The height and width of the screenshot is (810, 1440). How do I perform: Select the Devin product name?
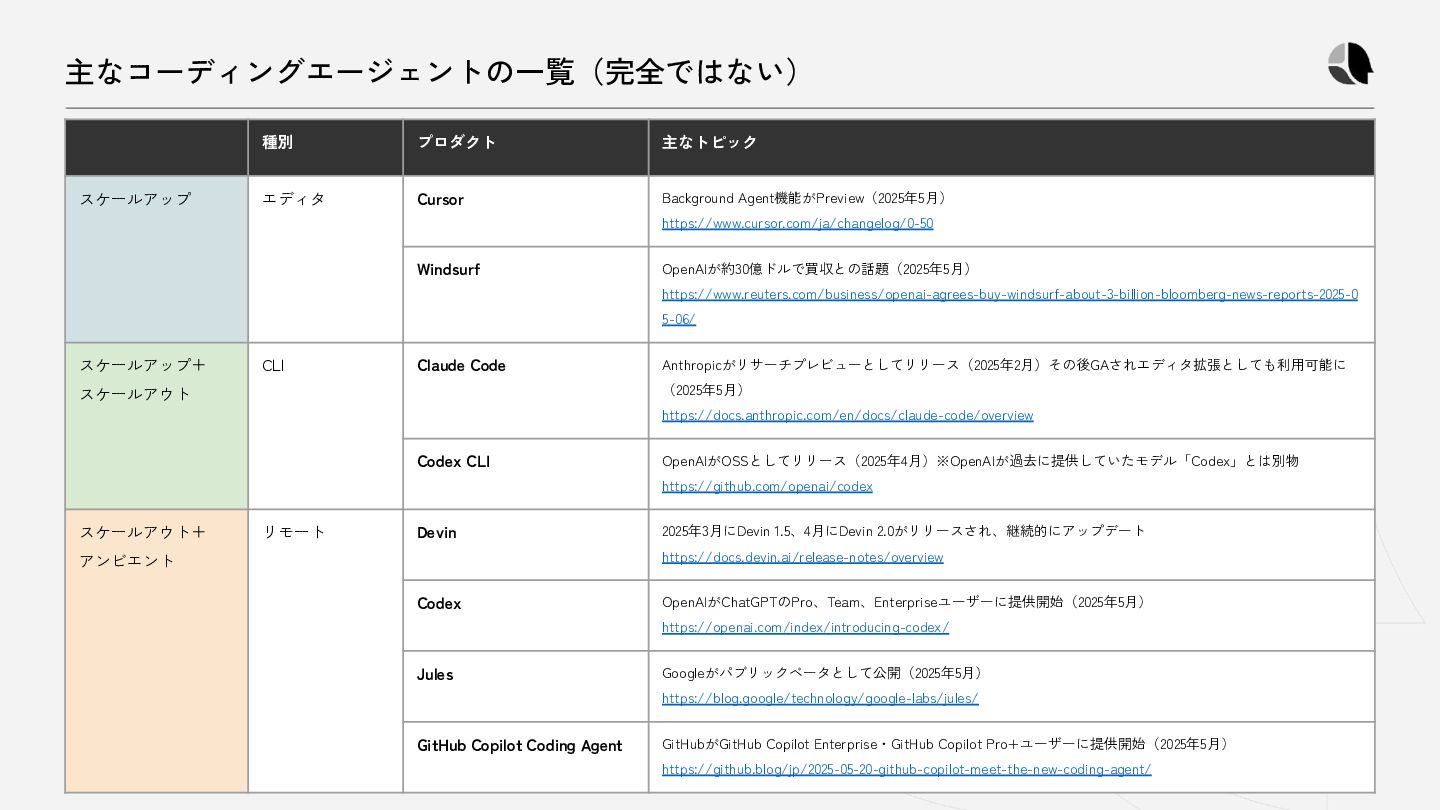pos(437,533)
